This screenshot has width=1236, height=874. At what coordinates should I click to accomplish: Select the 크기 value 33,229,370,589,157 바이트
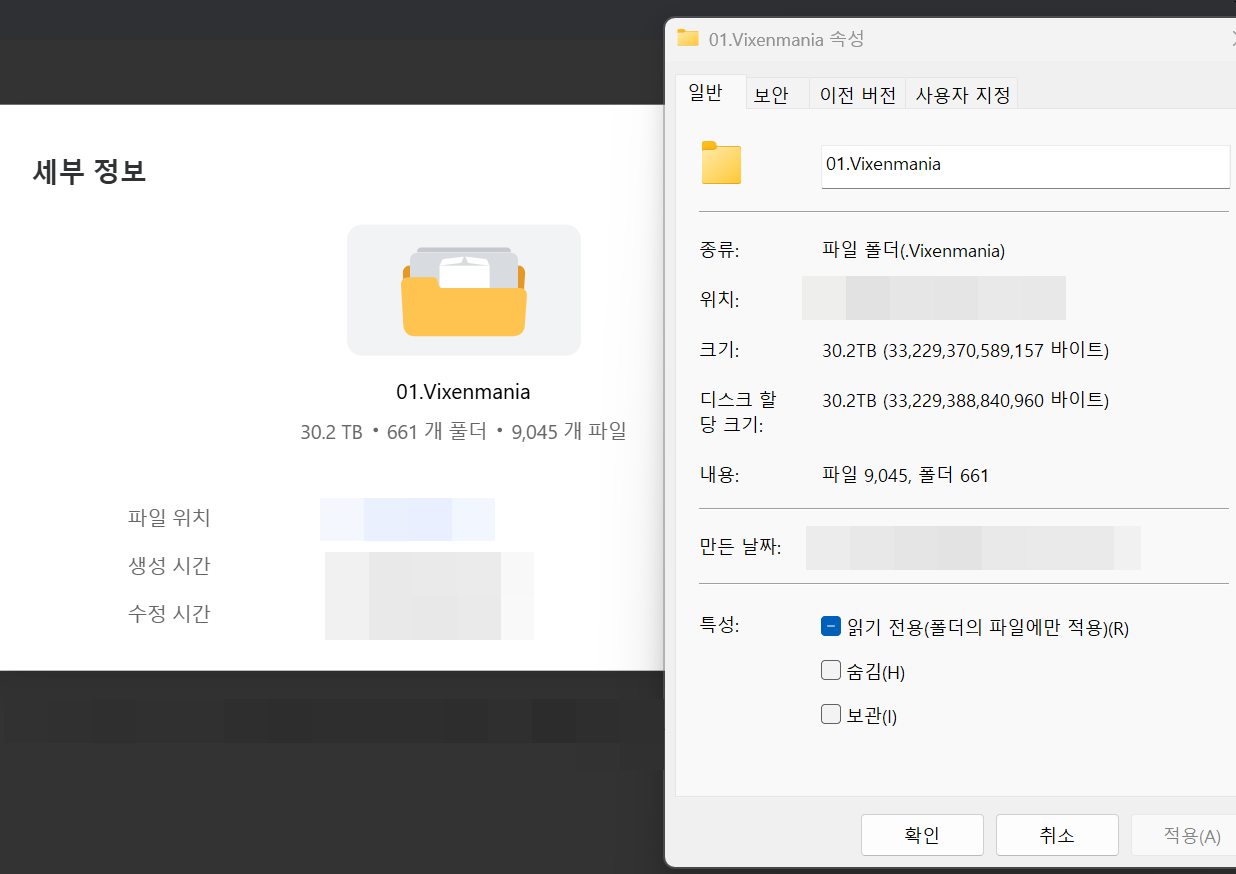(965, 350)
